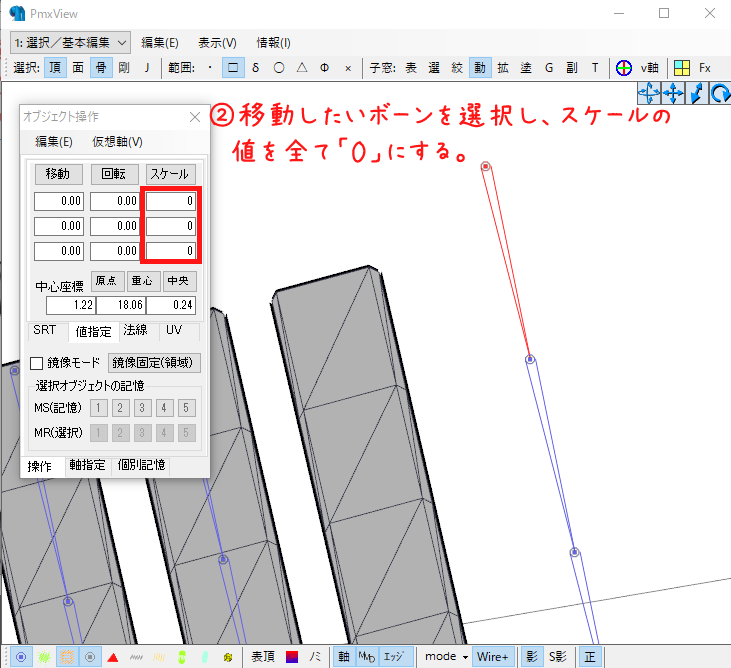Click the colored crosshair virtual axis icon
The height and width of the screenshot is (668, 731).
pyautogui.click(x=623, y=68)
